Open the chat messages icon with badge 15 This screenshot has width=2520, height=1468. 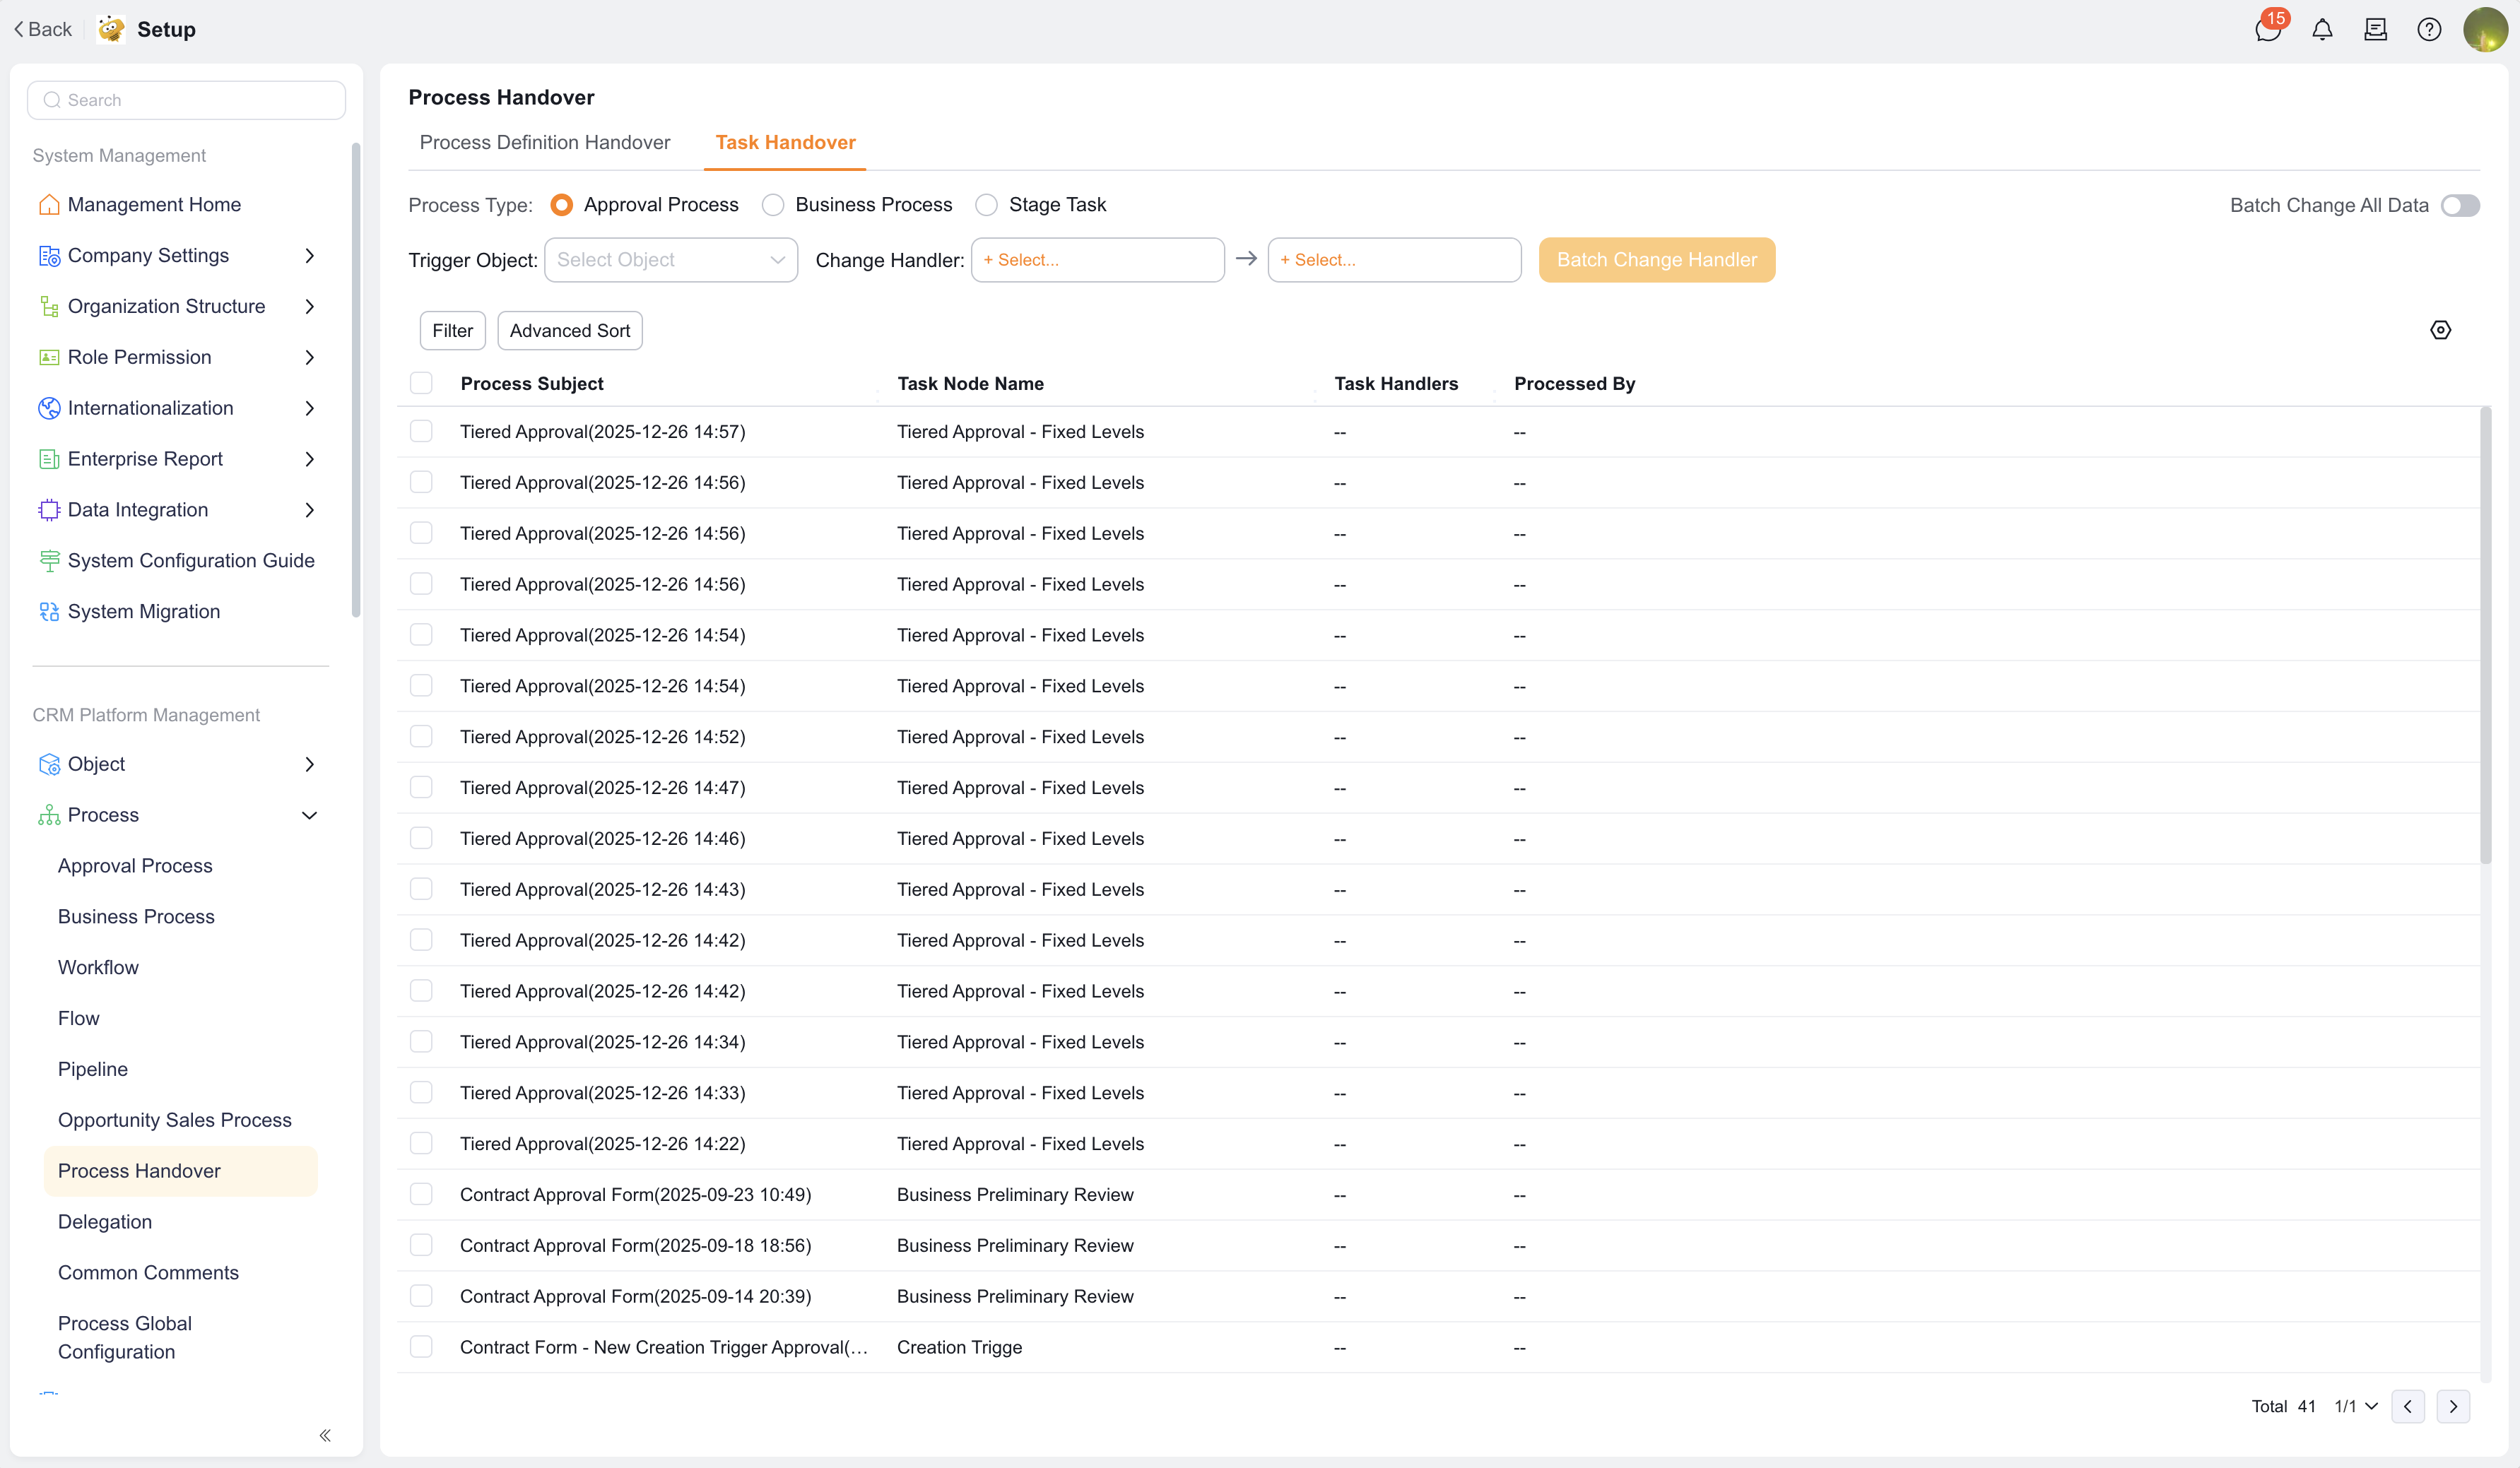(x=2268, y=29)
